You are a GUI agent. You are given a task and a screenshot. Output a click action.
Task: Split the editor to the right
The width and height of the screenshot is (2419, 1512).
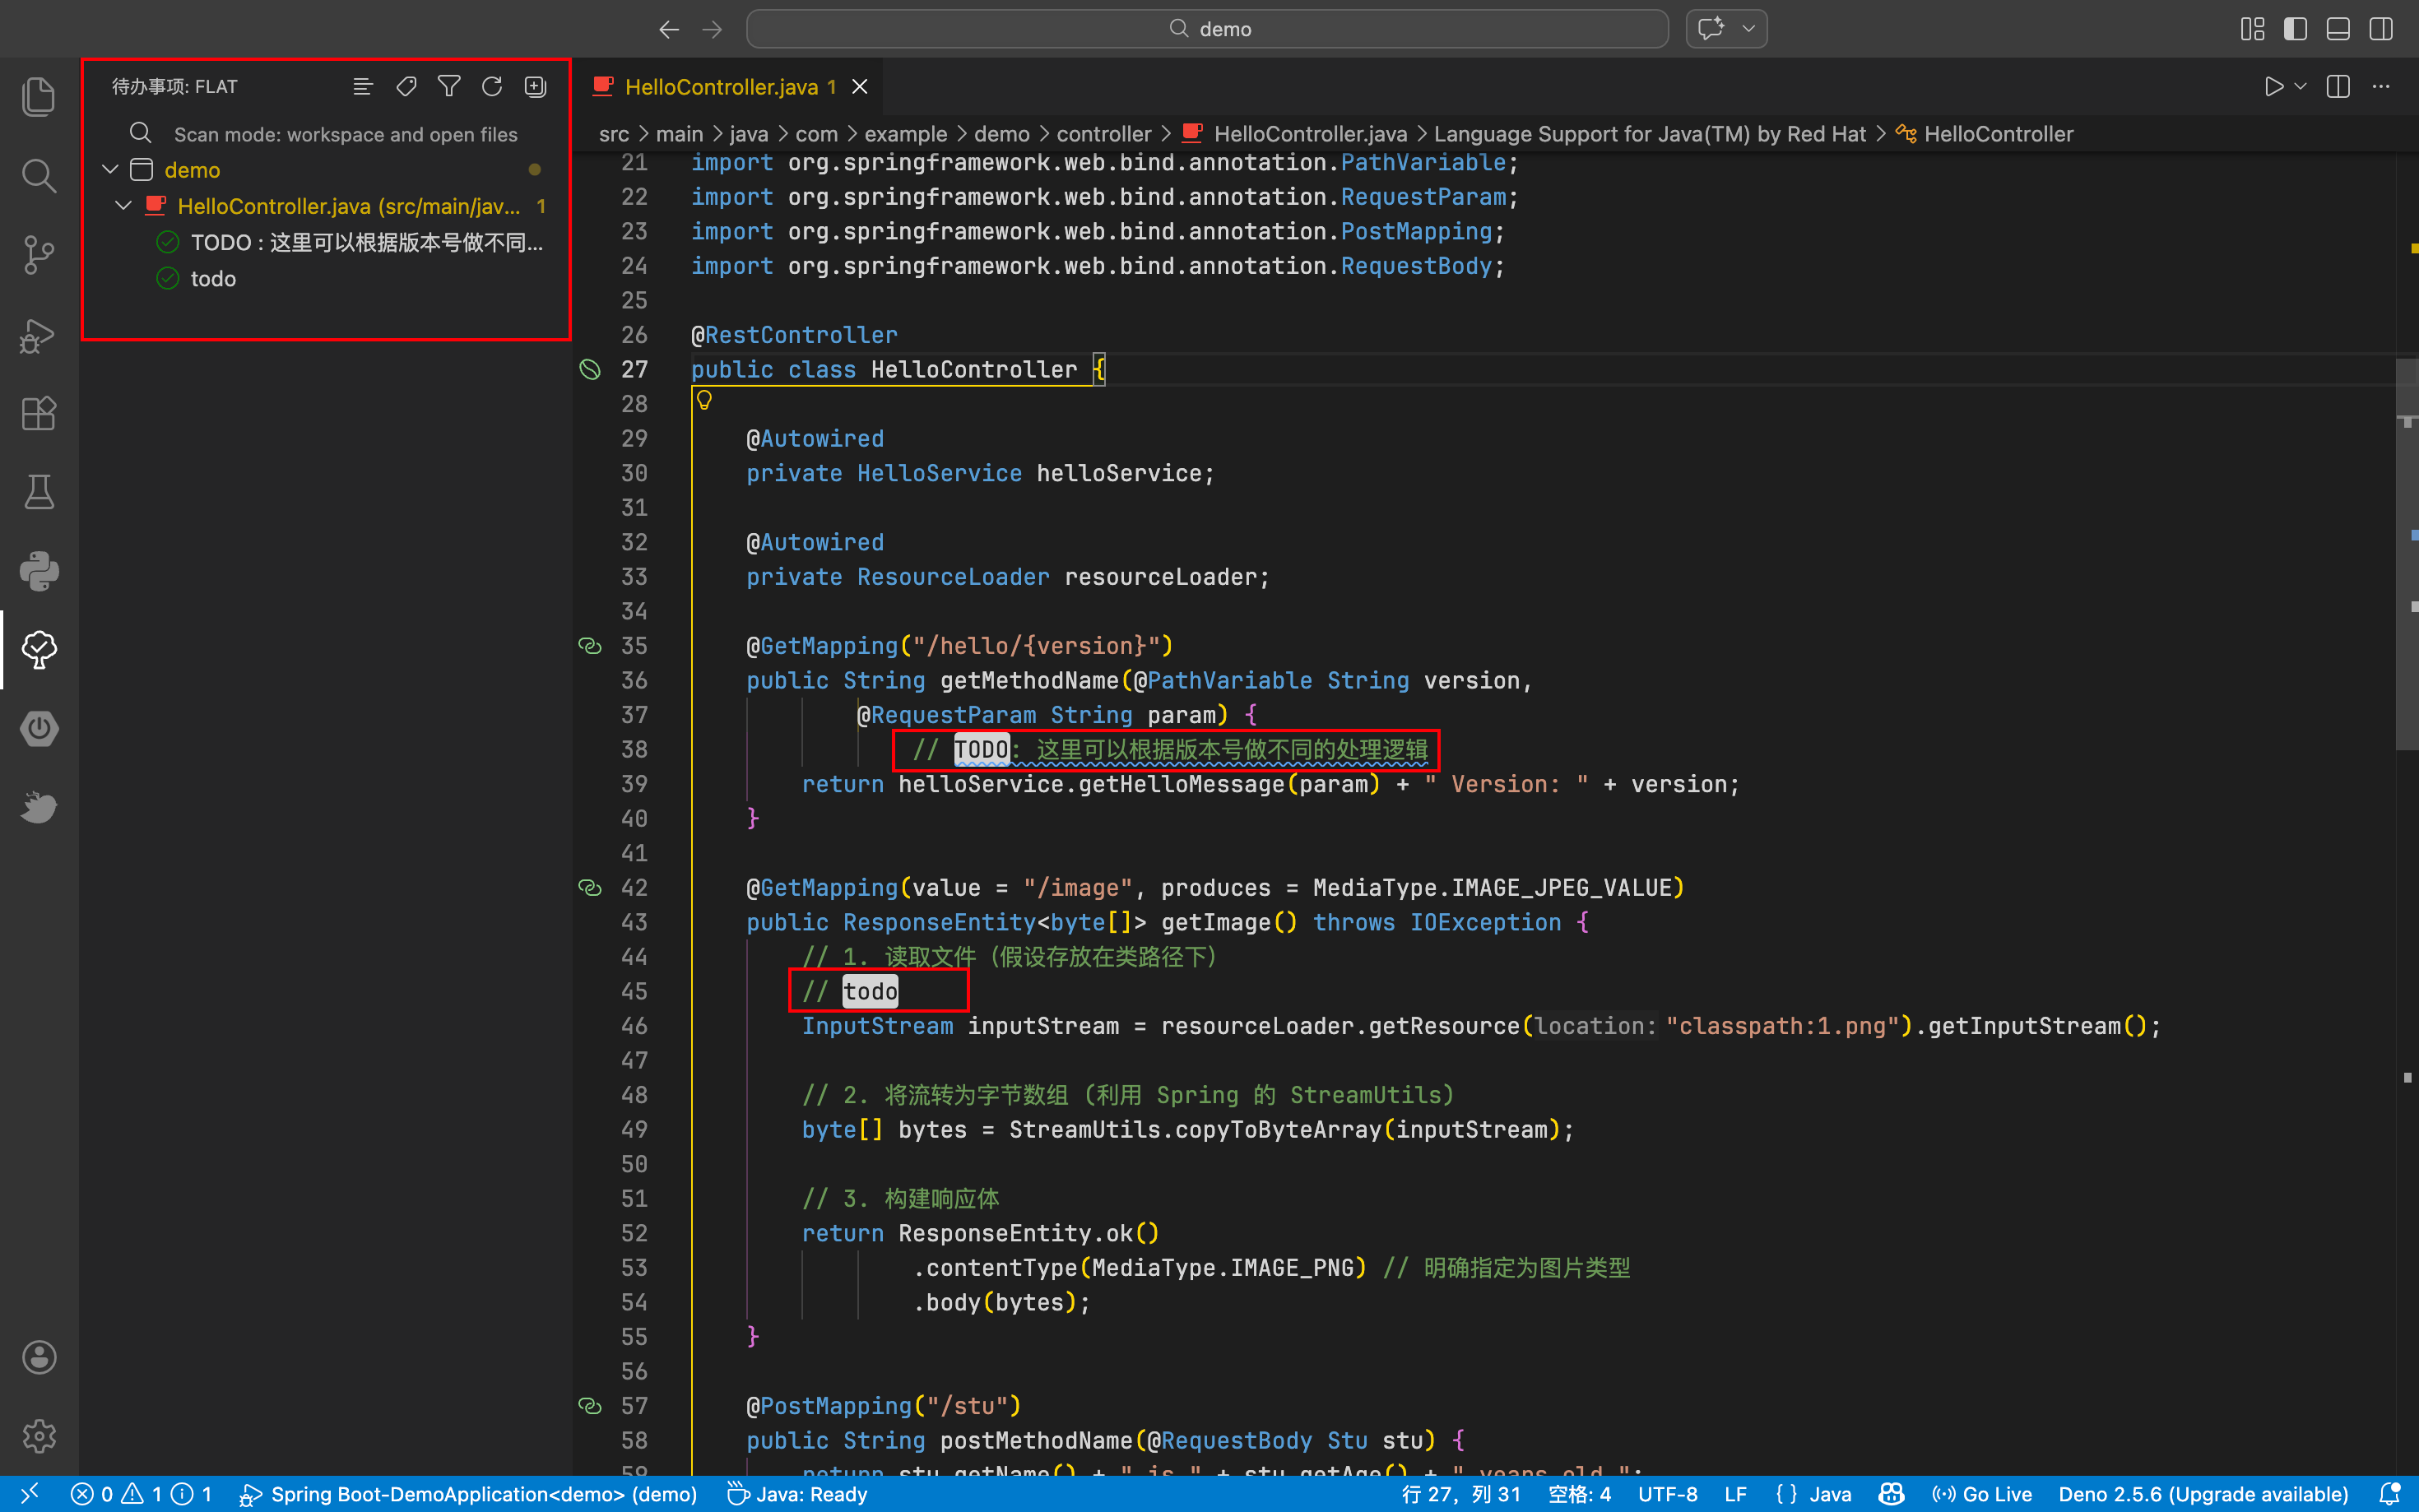tap(2338, 87)
